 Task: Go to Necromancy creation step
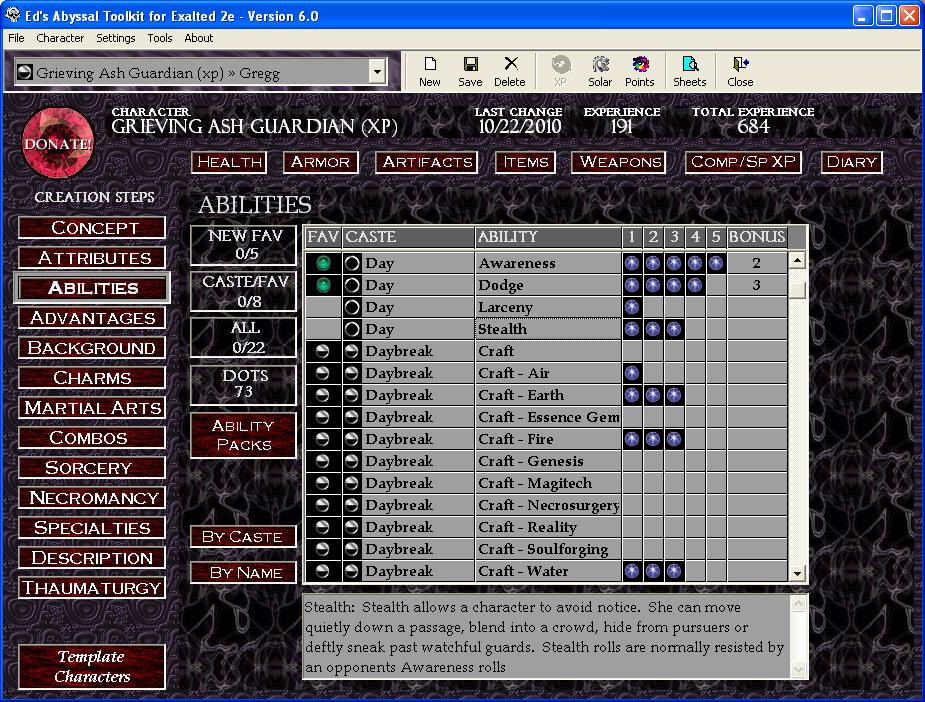click(x=92, y=498)
